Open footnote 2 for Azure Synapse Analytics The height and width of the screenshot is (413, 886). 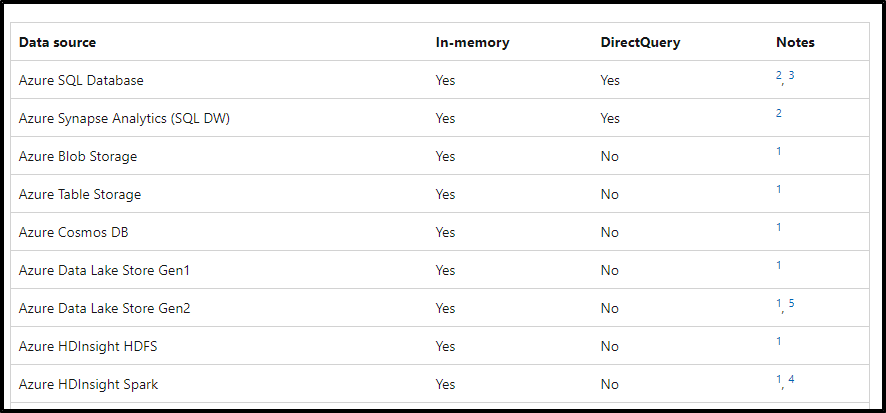[x=778, y=114]
